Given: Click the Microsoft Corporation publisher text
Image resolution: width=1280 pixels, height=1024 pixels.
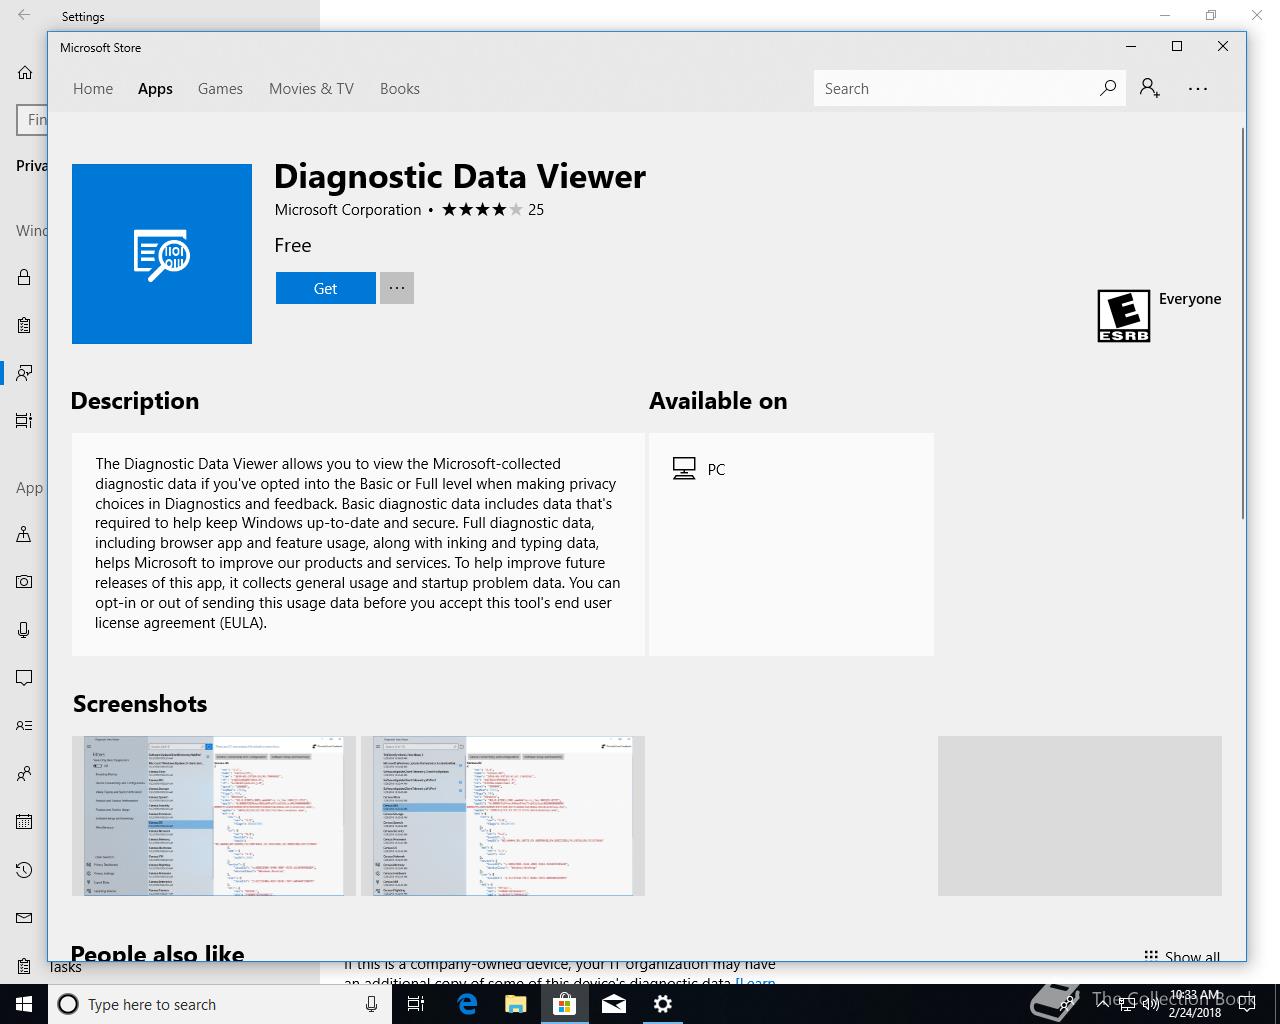Looking at the screenshot, I should (348, 209).
